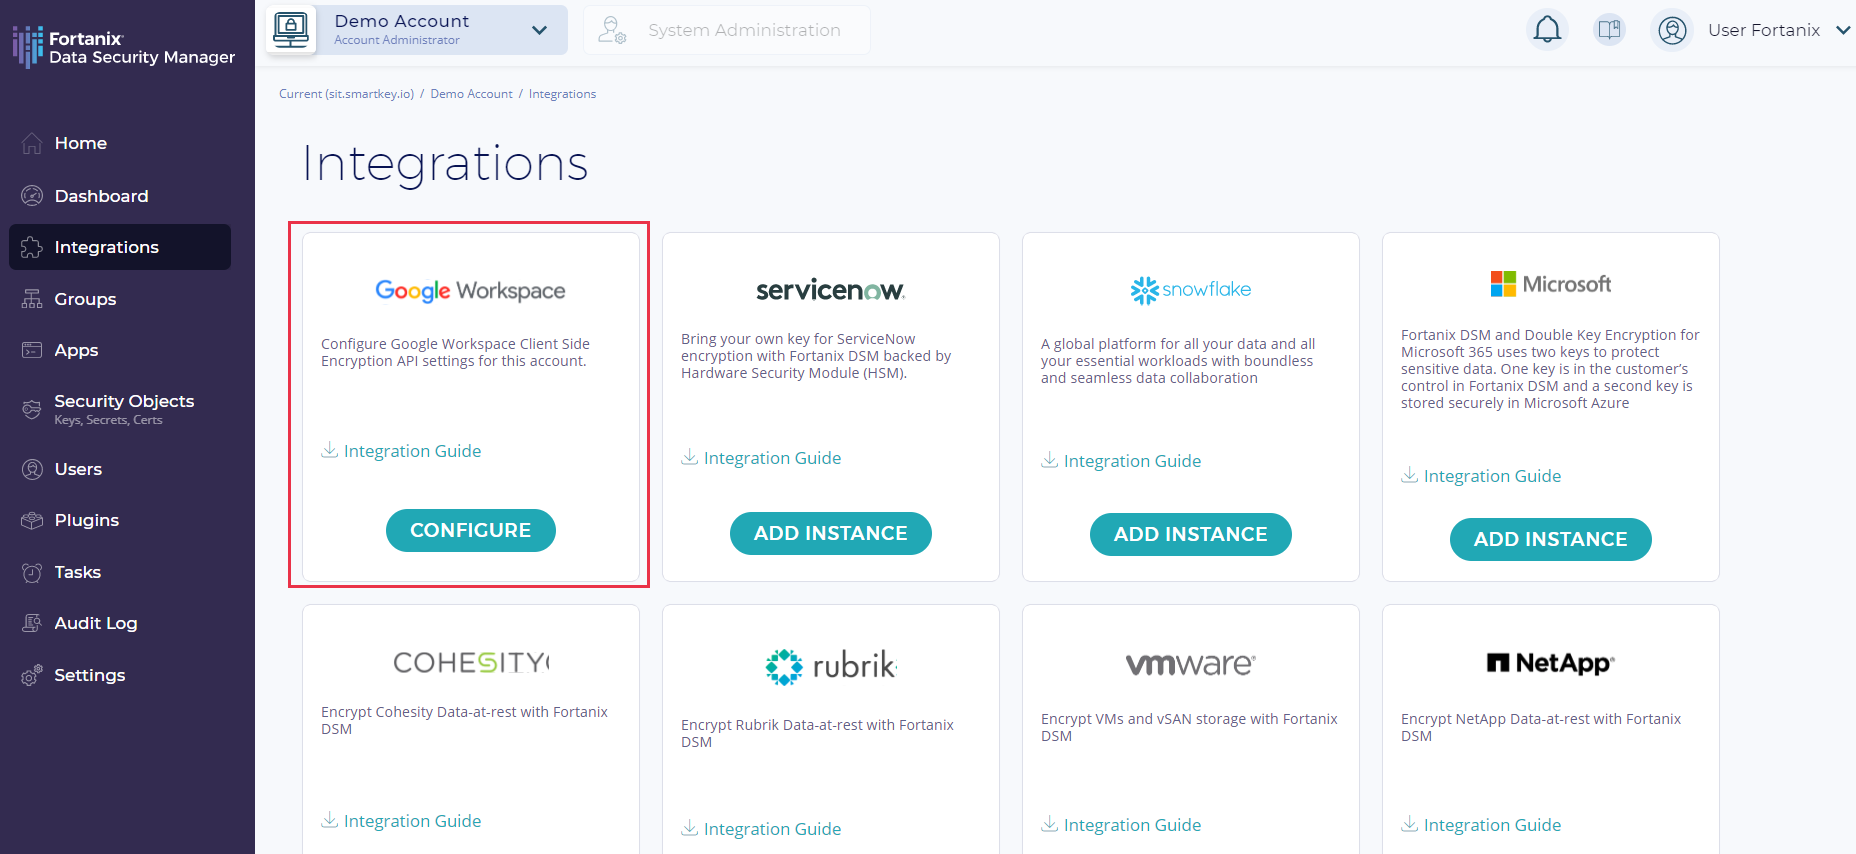
Task: Open the Settings sidebar item
Action: pyautogui.click(x=89, y=675)
